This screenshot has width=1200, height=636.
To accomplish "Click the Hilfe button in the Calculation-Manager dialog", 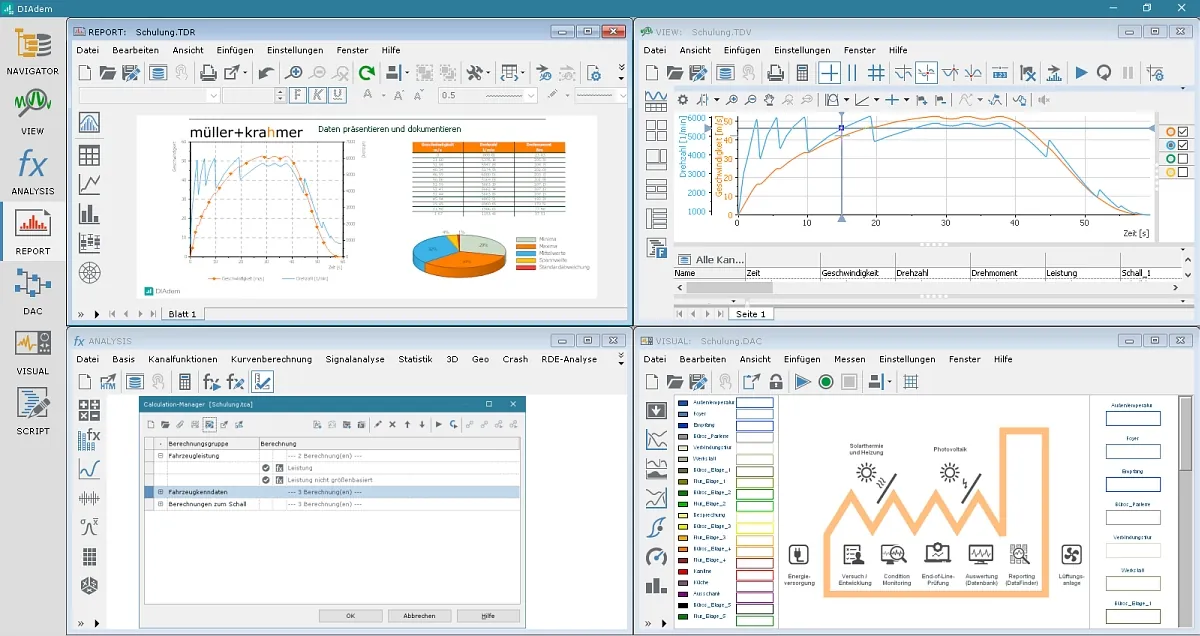I will tap(488, 616).
